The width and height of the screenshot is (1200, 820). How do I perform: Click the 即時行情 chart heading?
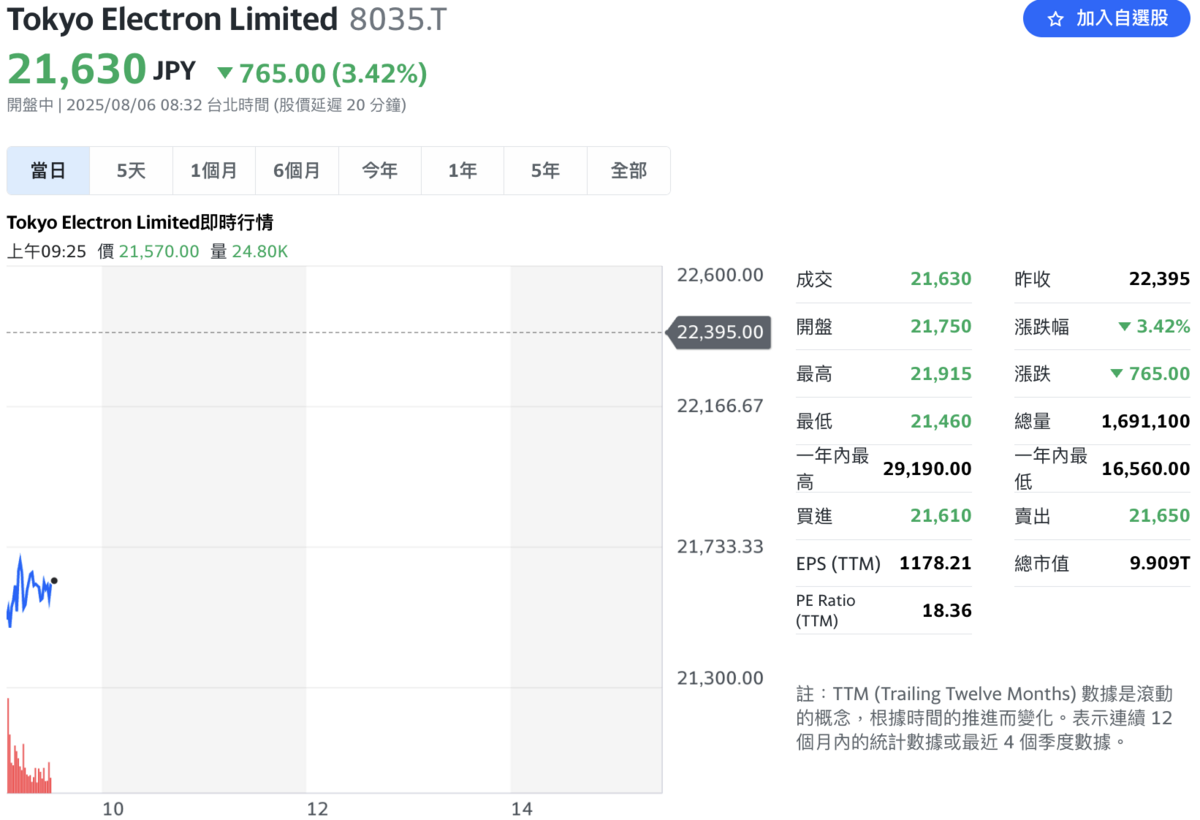pos(140,222)
